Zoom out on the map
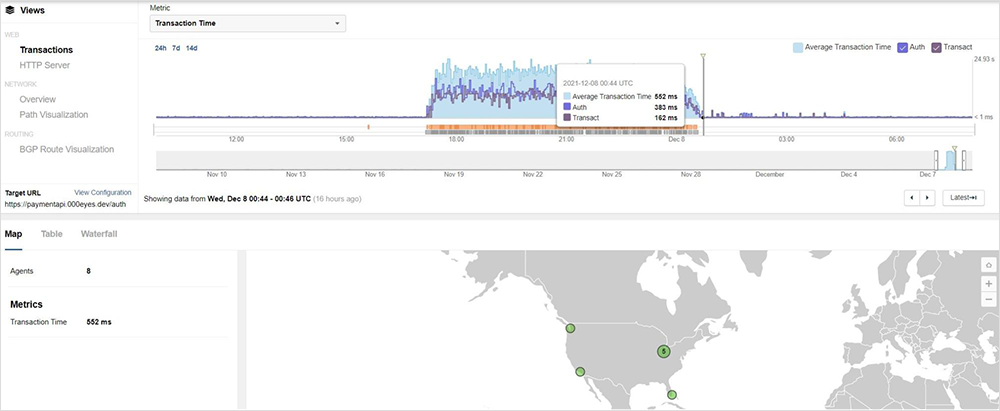The height and width of the screenshot is (411, 1000). pos(989,301)
